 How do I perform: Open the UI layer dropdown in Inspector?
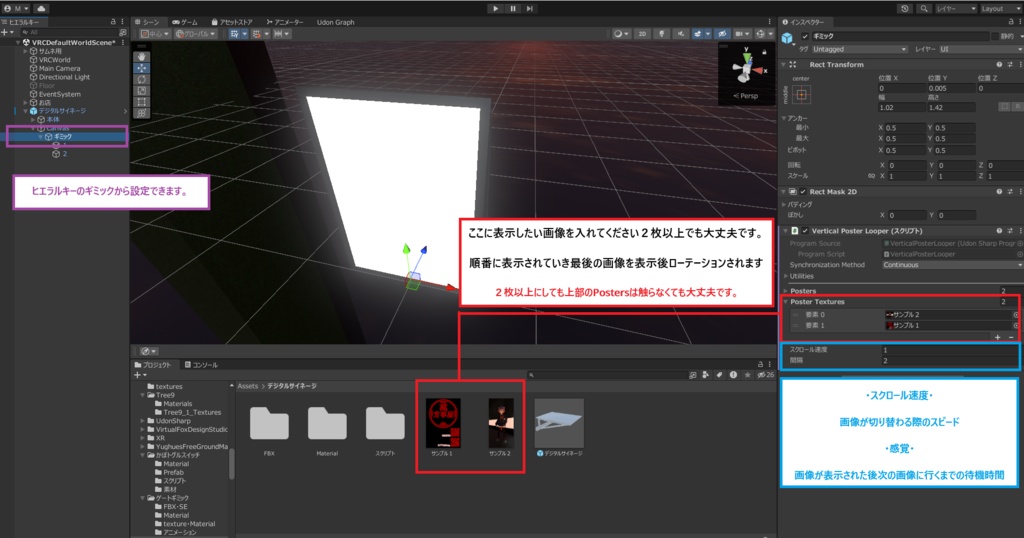980,50
